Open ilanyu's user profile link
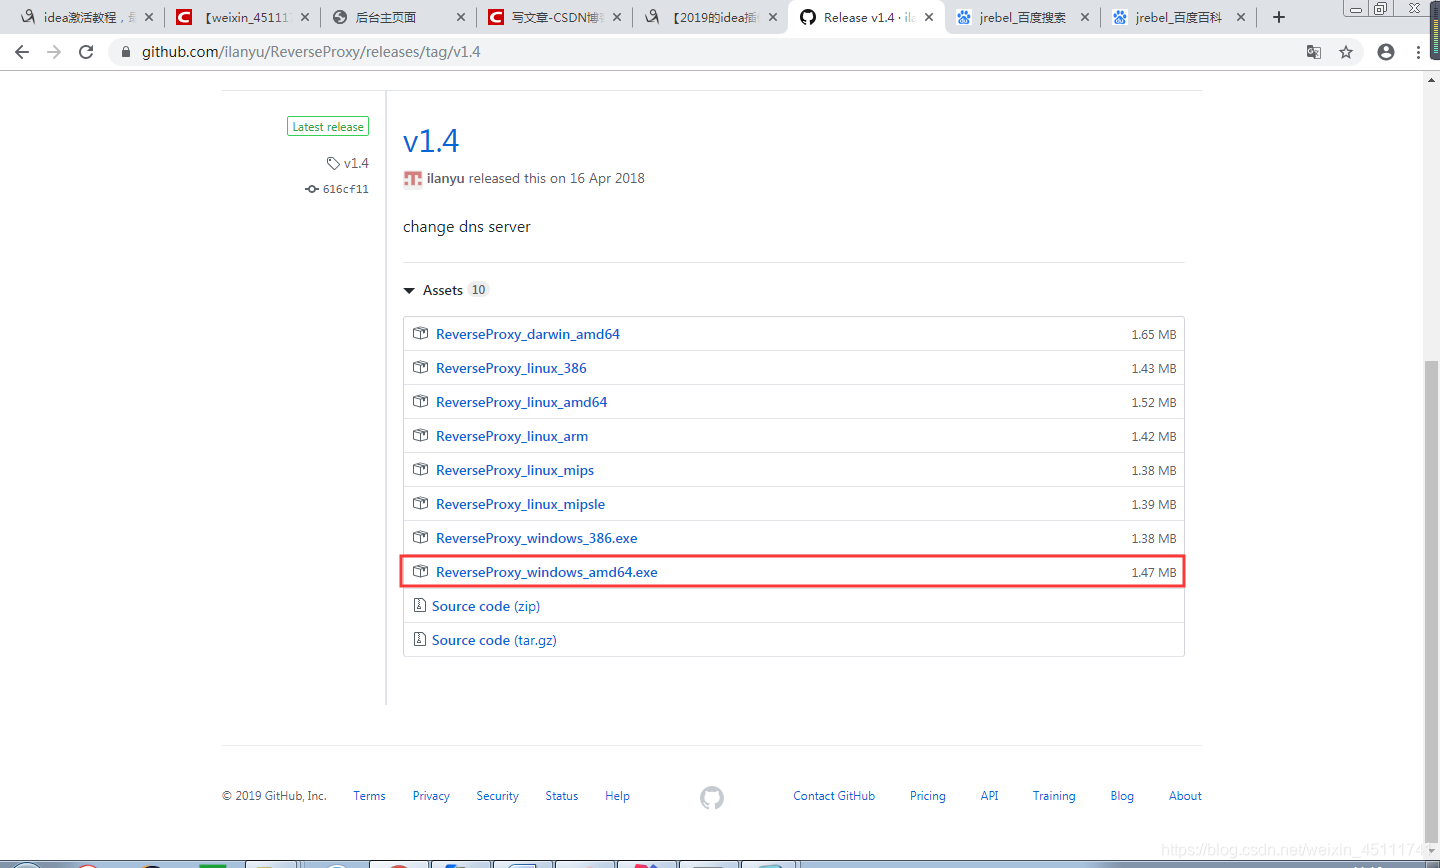 445,178
